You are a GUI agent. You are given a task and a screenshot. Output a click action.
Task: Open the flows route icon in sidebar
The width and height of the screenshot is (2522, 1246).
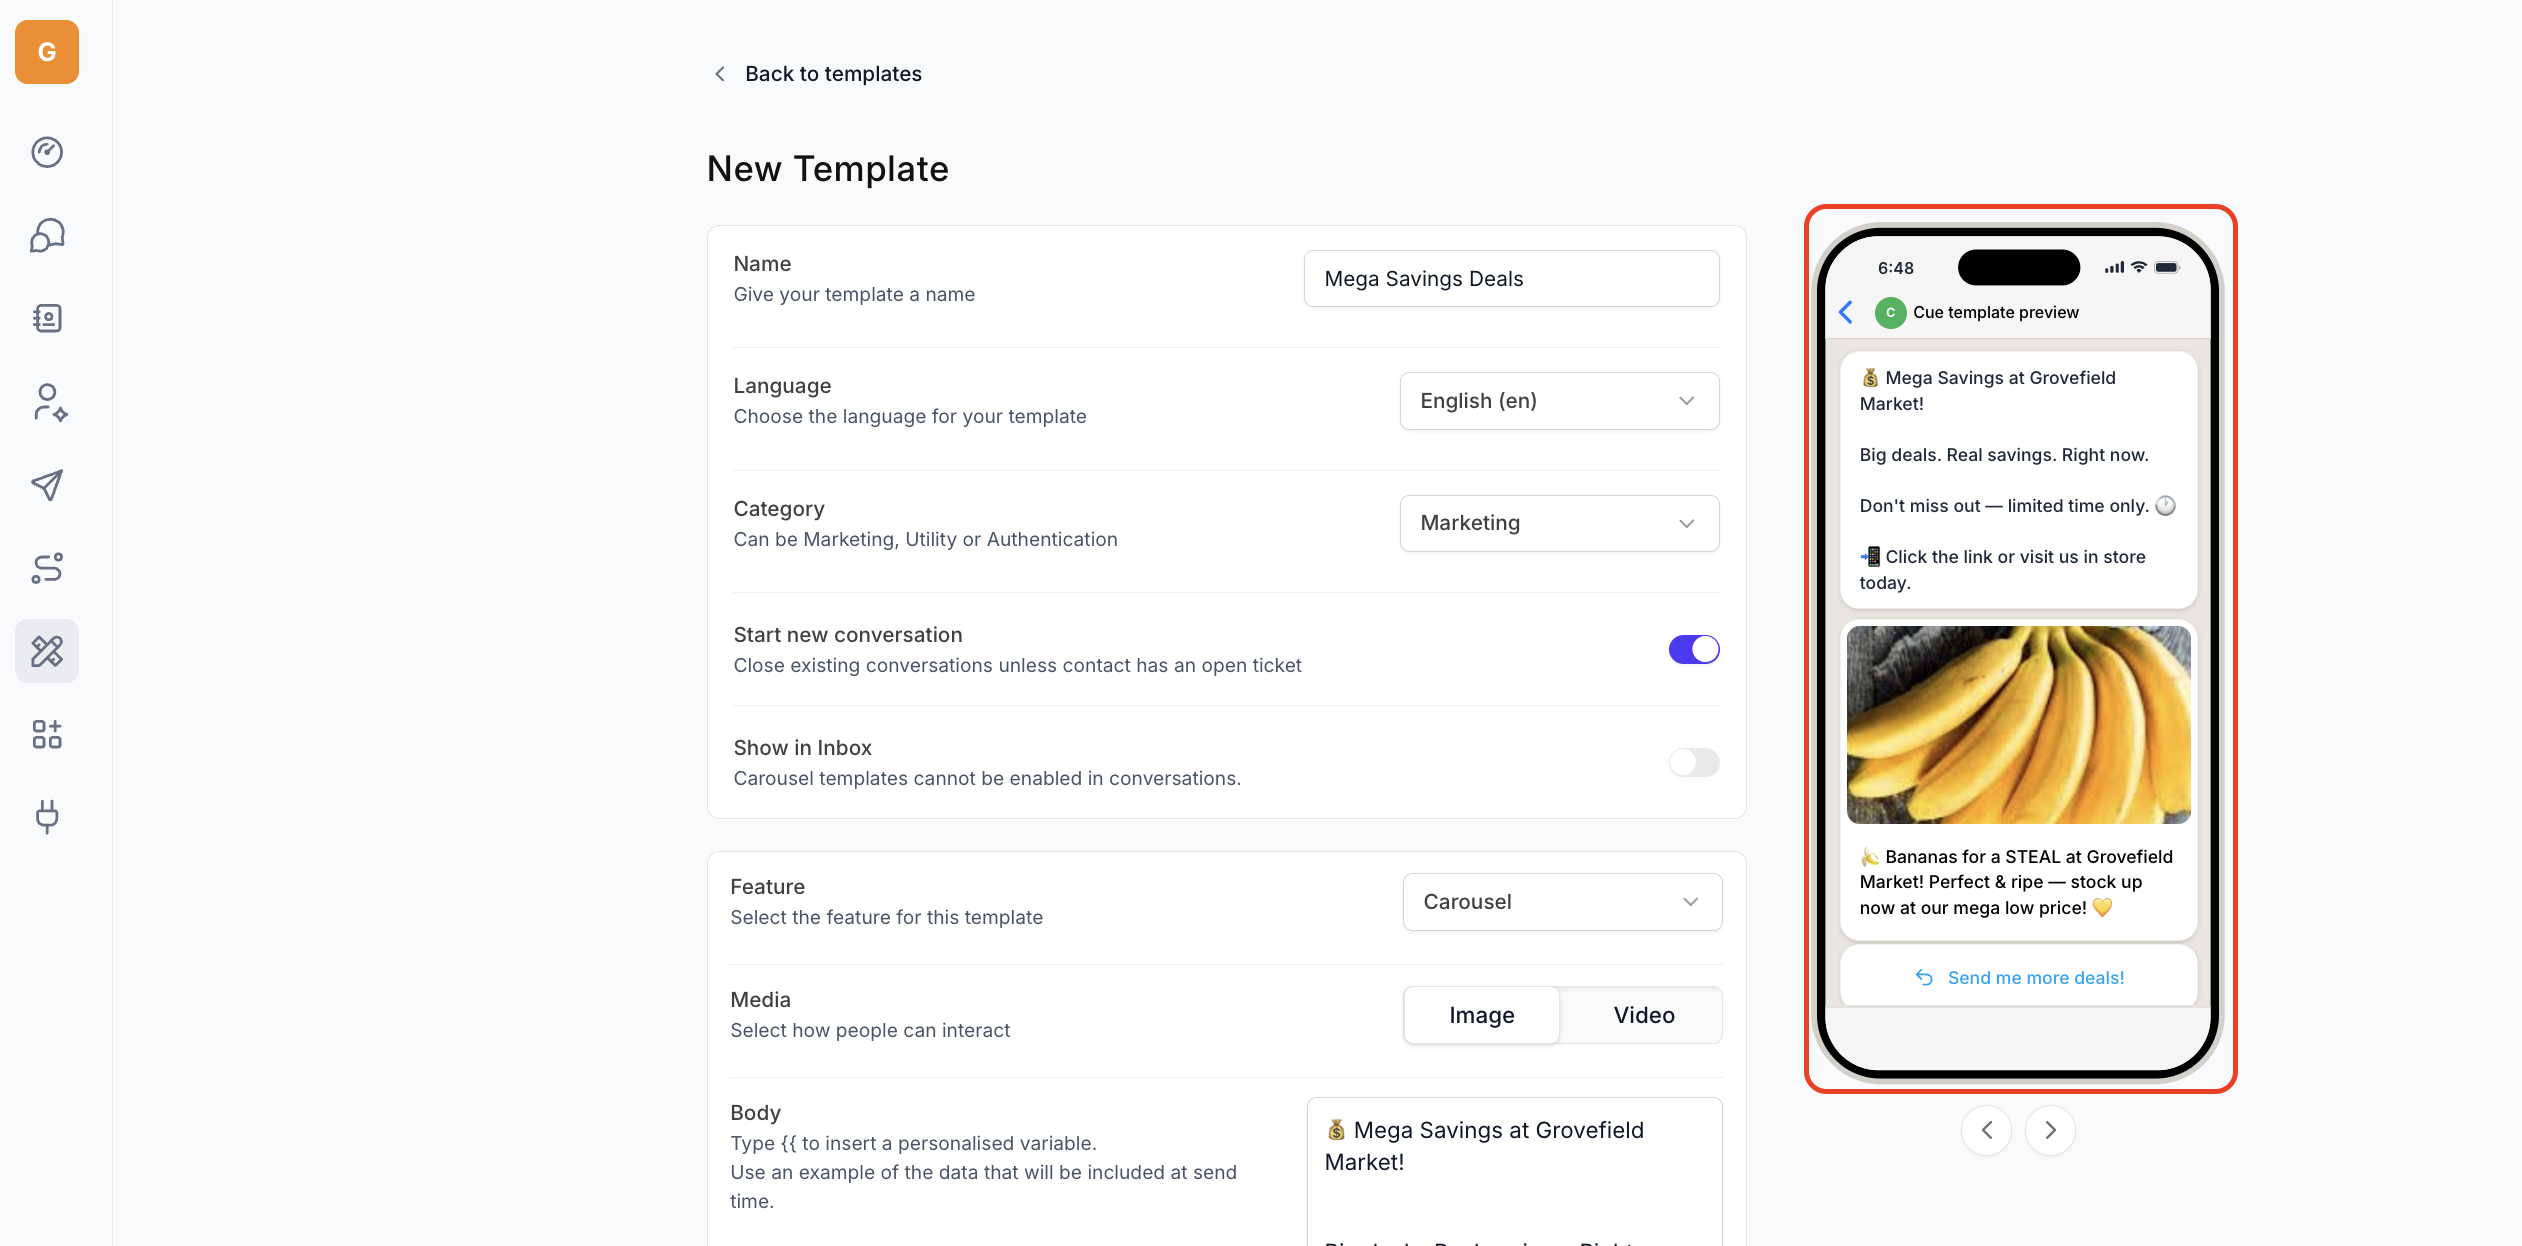pos(47,568)
